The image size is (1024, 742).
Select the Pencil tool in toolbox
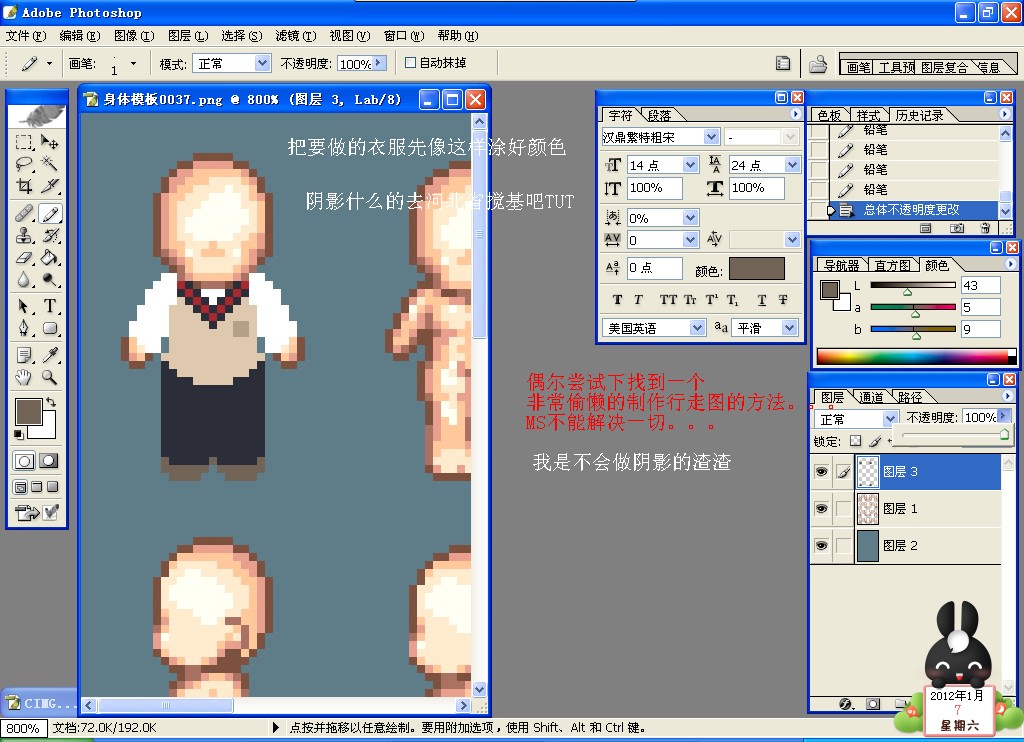click(x=50, y=213)
